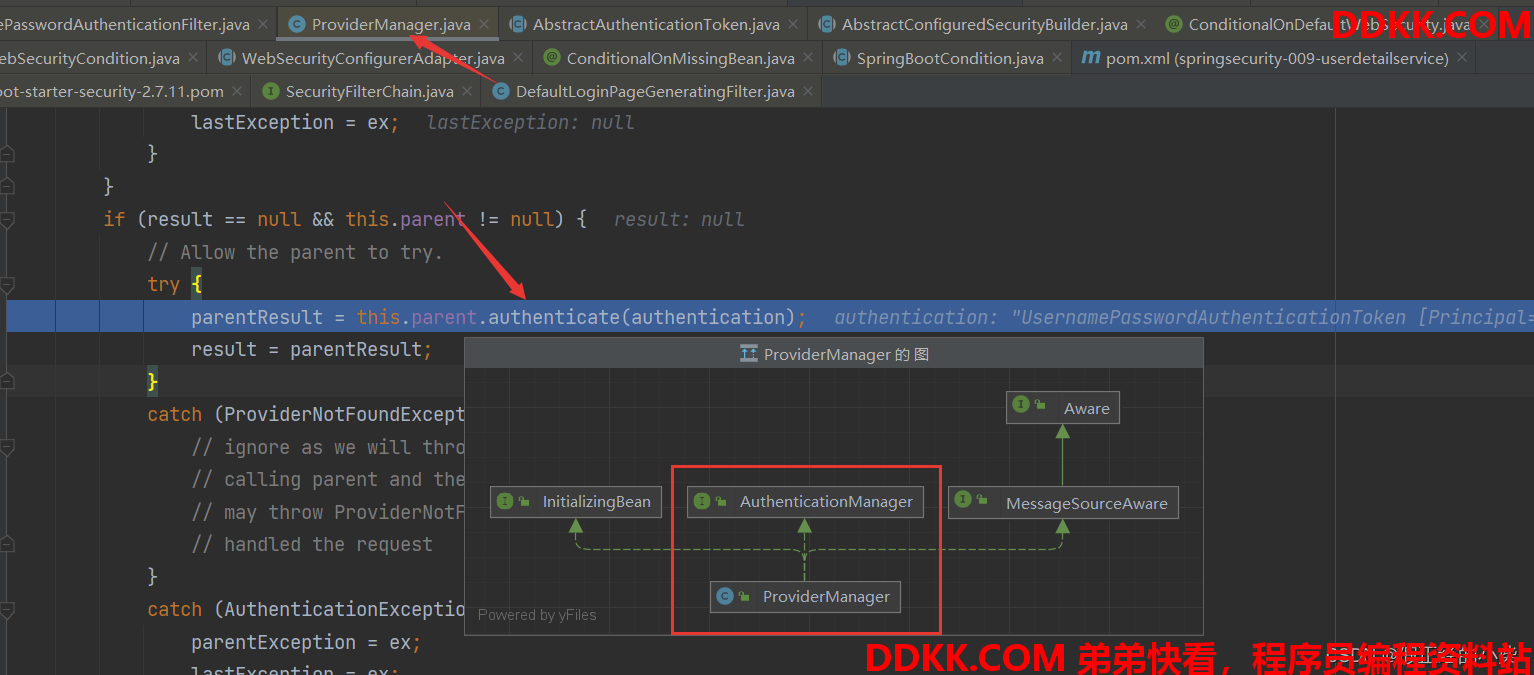Close the AbstractAuthenticationToken.java tab

click(x=794, y=24)
